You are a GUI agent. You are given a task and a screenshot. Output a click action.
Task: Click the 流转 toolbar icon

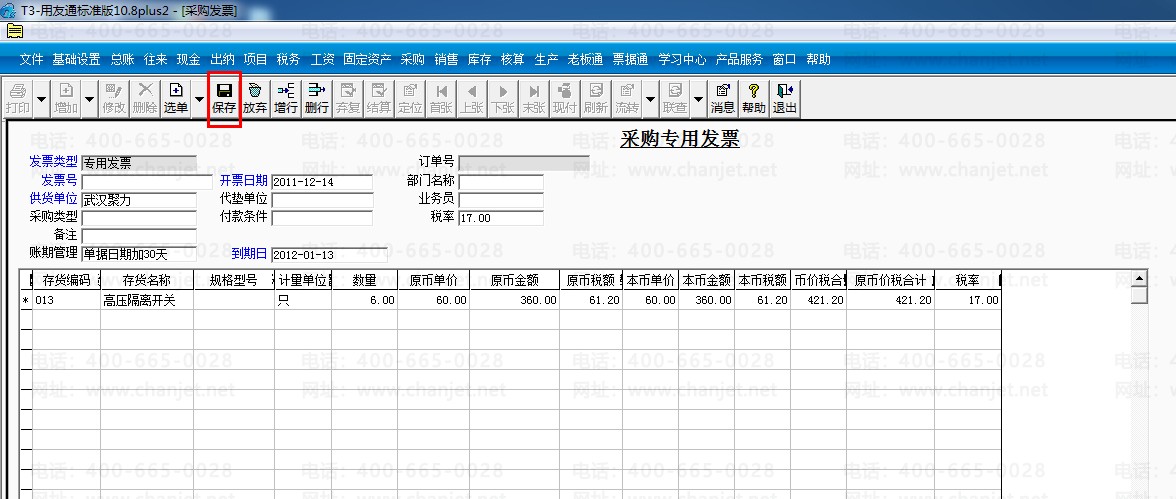627,98
